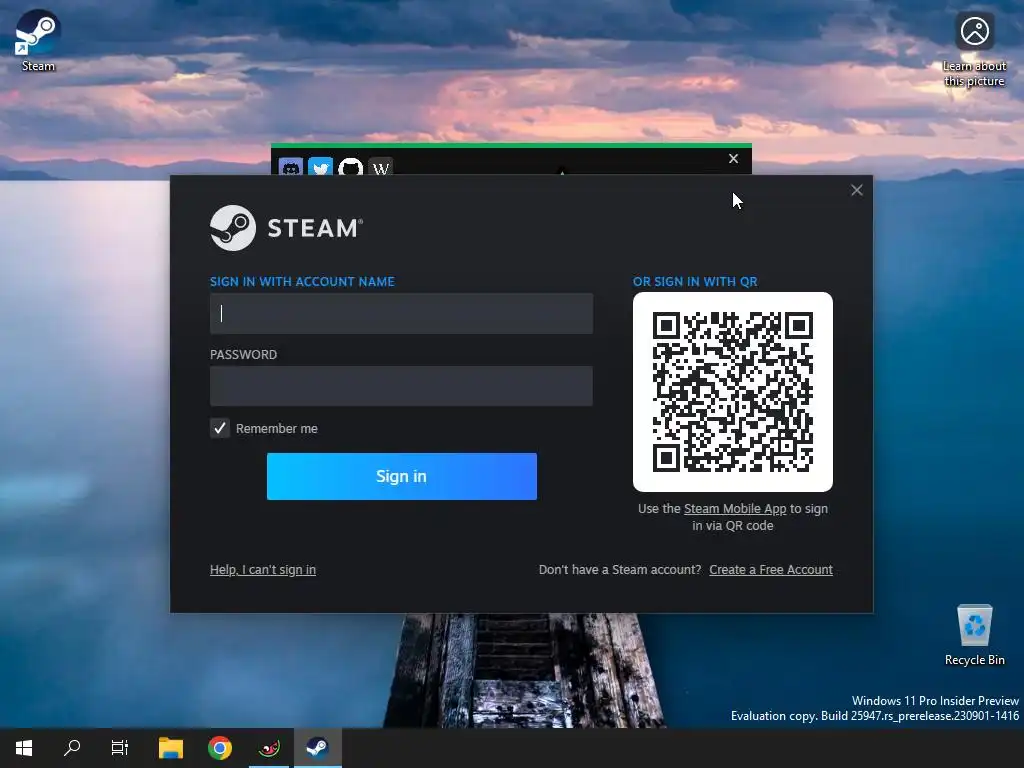Click the watermelon app icon on taskbar
The image size is (1024, 768).
click(268, 748)
